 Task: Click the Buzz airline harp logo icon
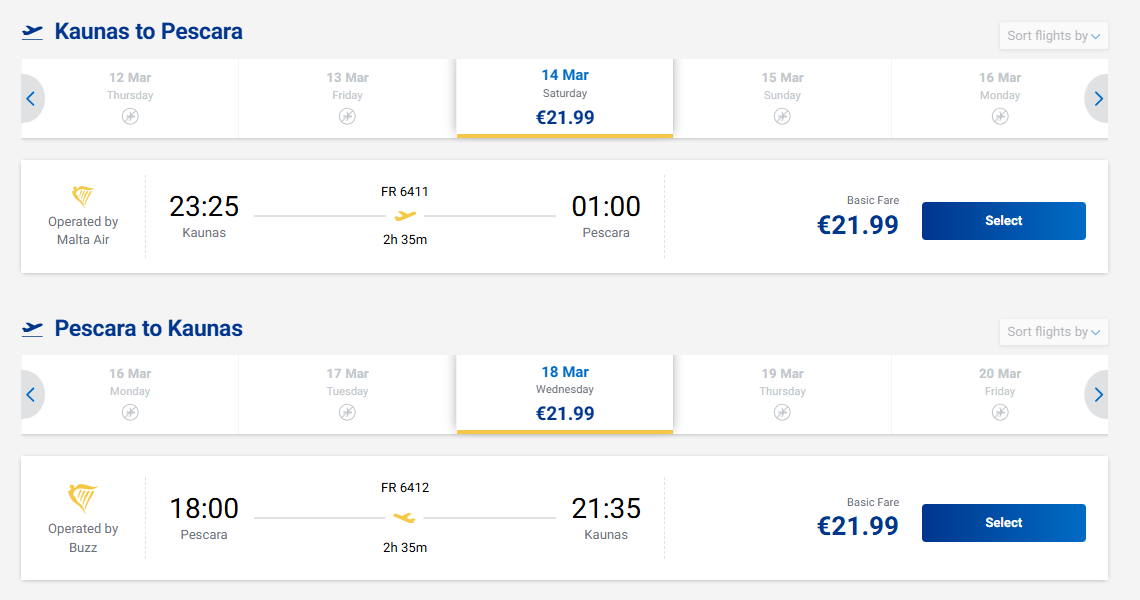(x=83, y=497)
